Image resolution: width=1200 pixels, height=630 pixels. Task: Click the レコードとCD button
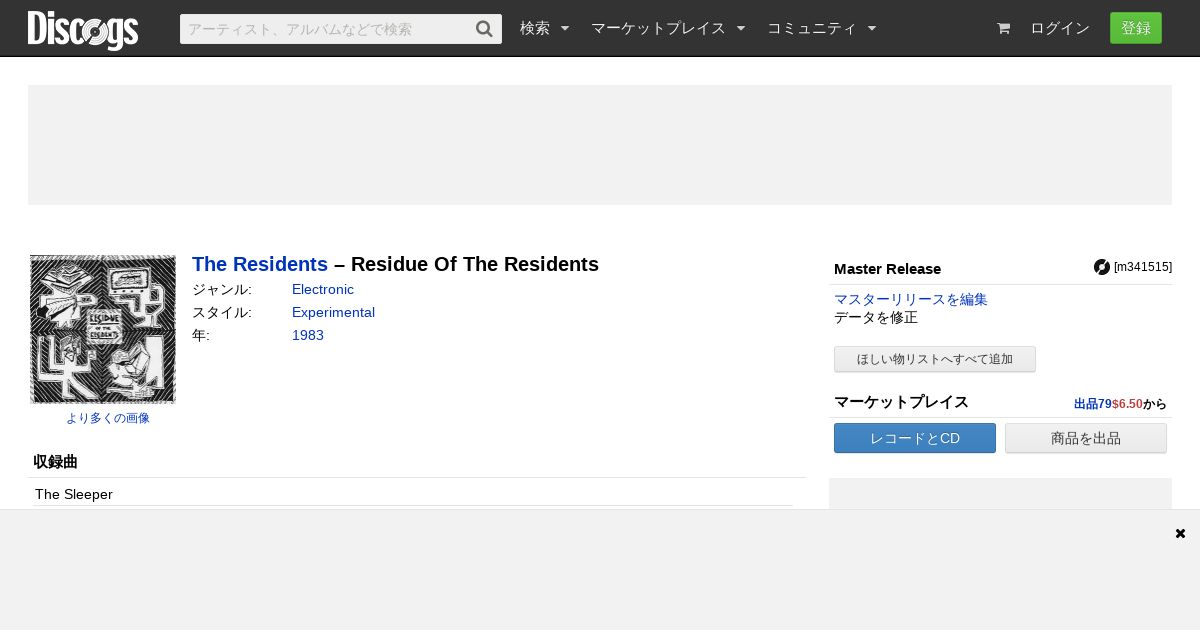915,438
